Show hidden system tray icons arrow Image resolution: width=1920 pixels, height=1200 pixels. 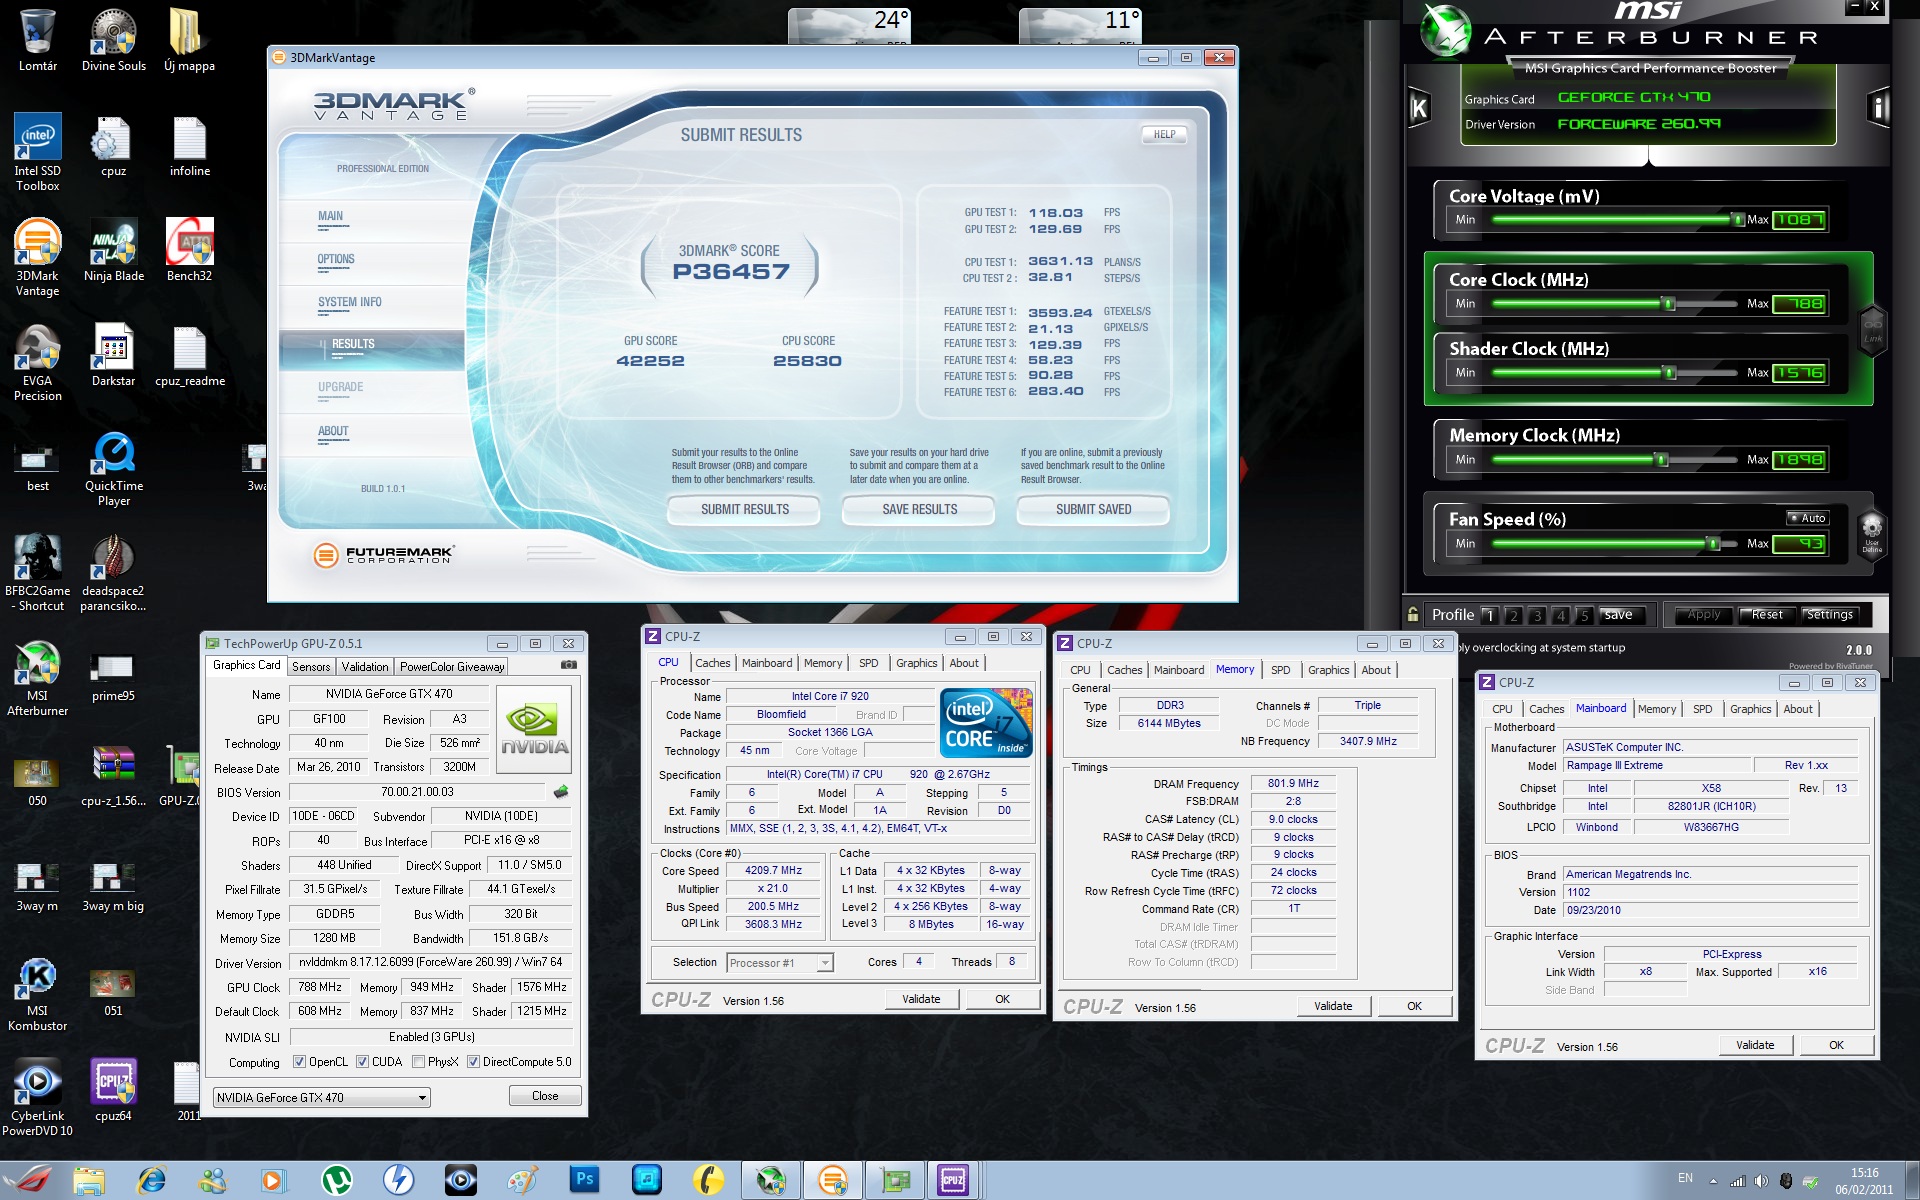(1714, 1181)
